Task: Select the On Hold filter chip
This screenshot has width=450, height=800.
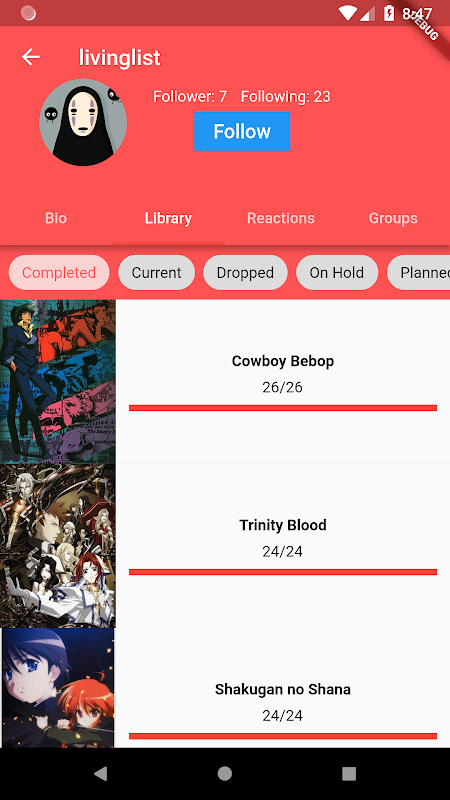Action: (337, 272)
